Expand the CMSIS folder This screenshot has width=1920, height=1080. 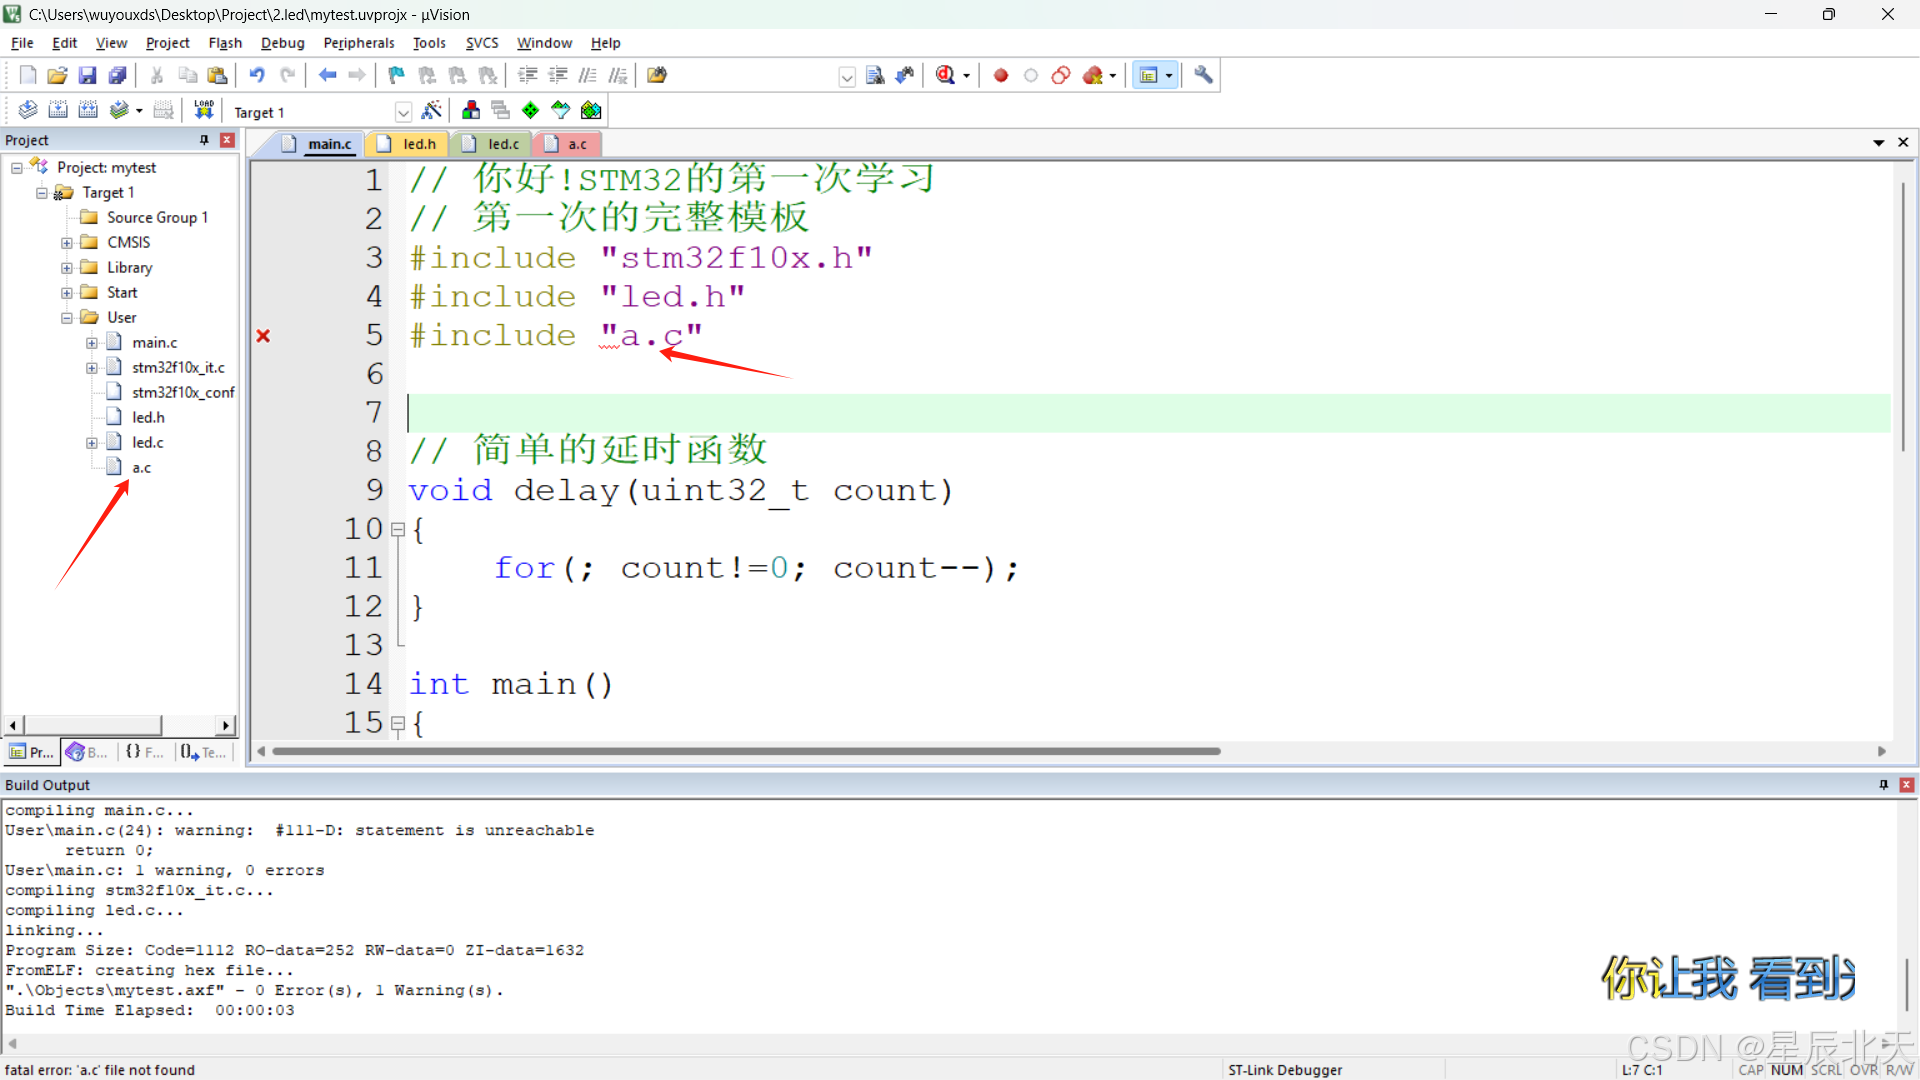[x=67, y=243]
